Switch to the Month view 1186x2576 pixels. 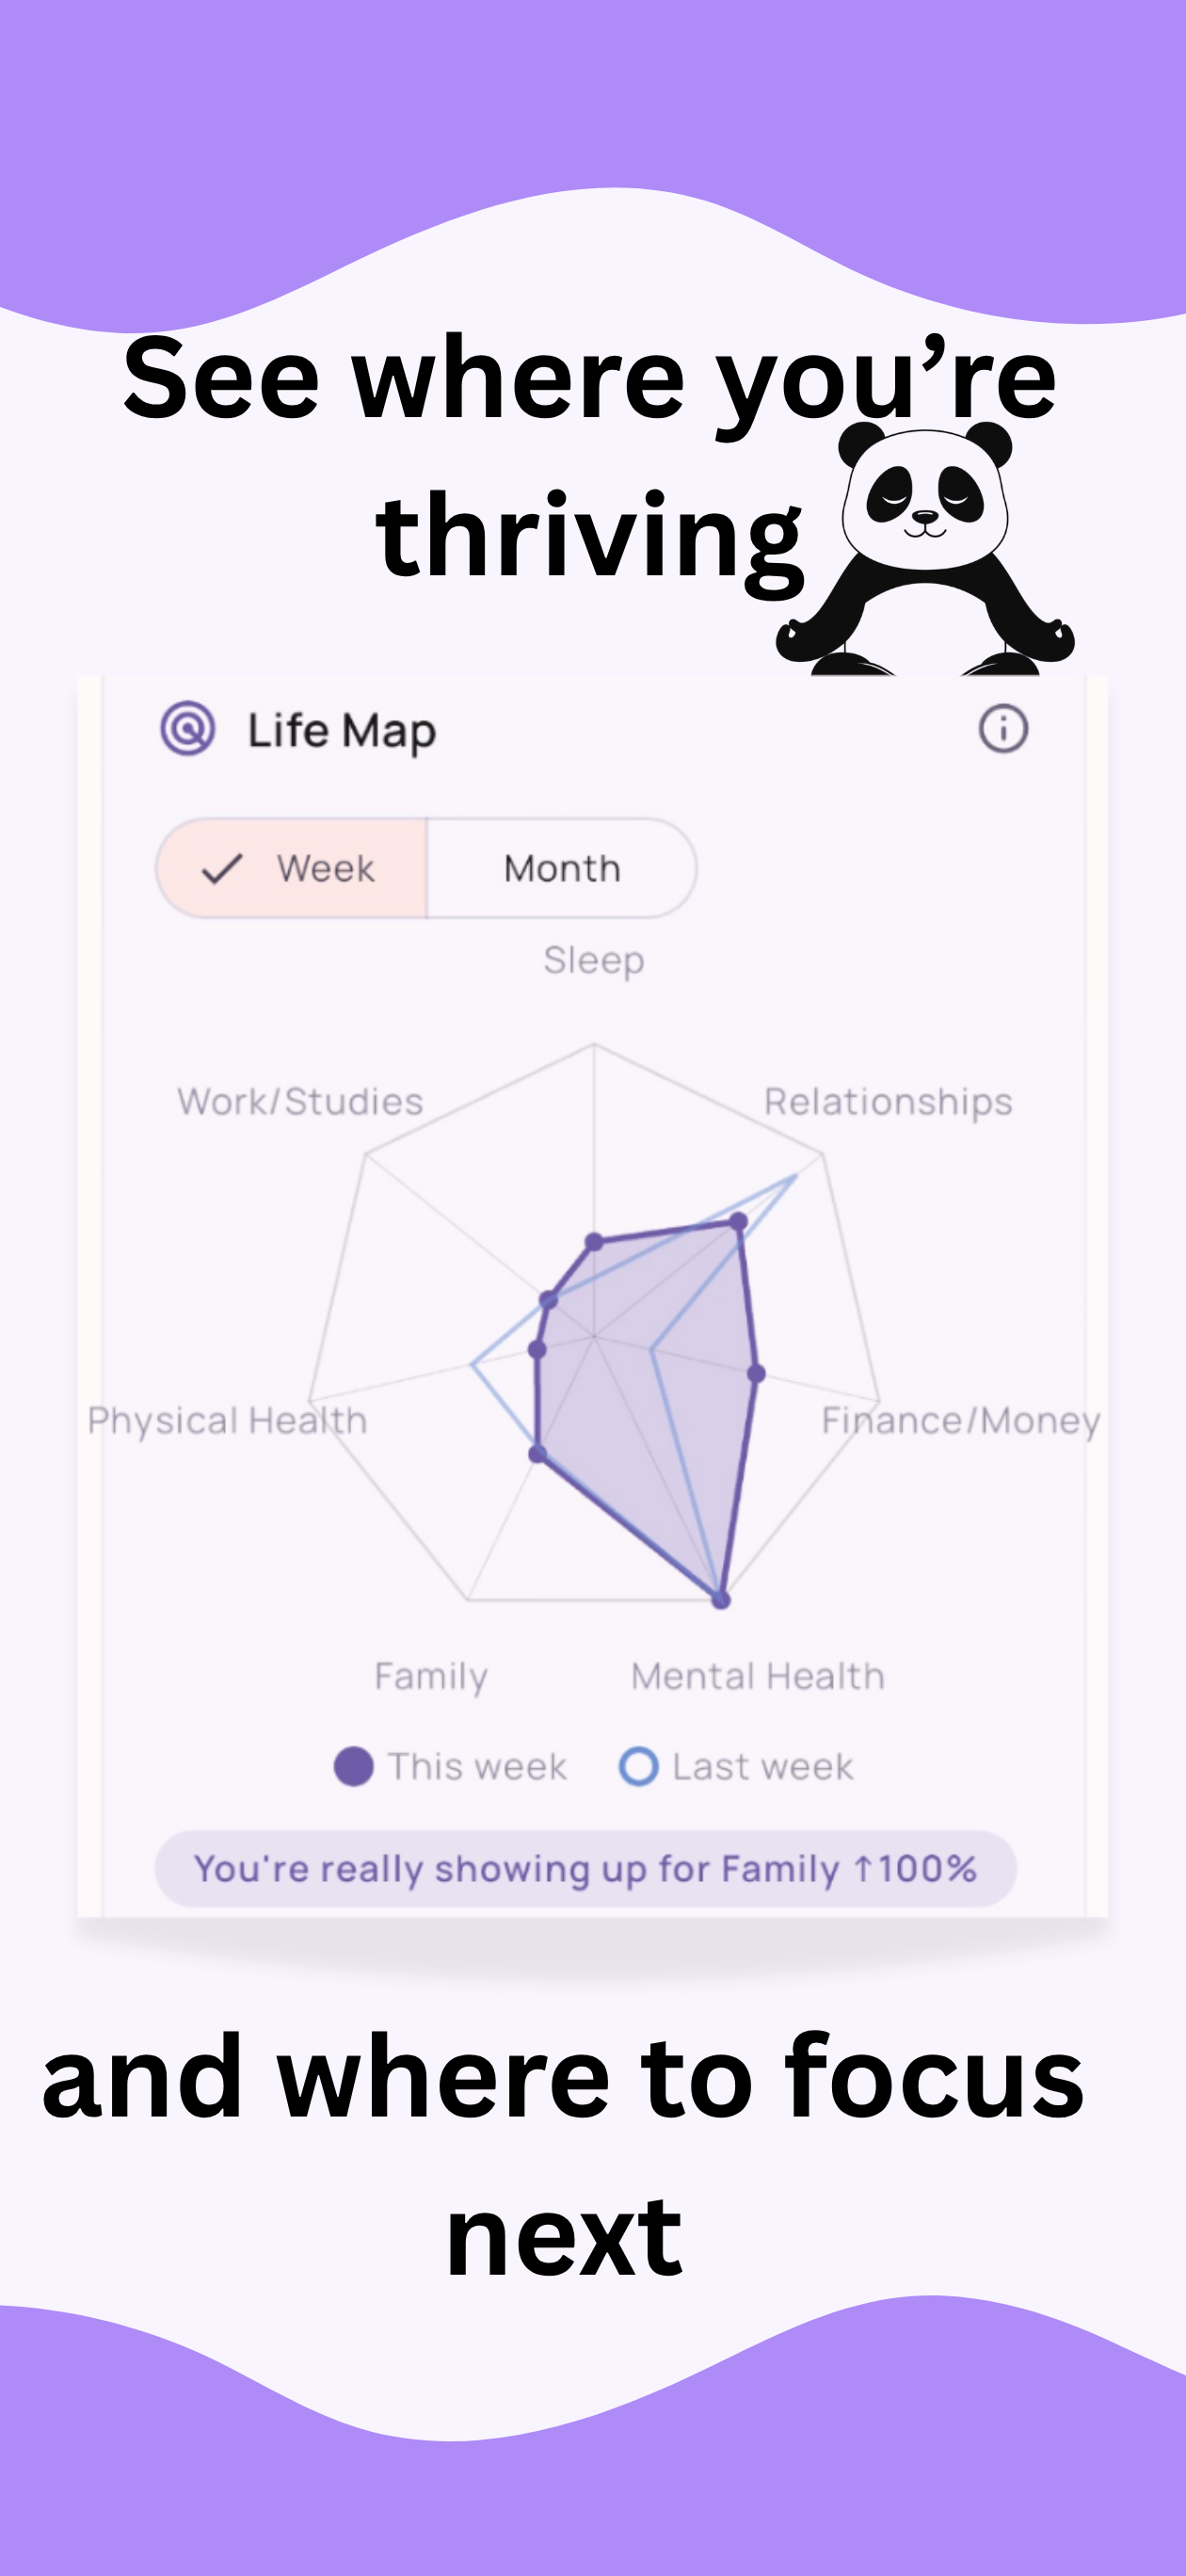(x=562, y=868)
